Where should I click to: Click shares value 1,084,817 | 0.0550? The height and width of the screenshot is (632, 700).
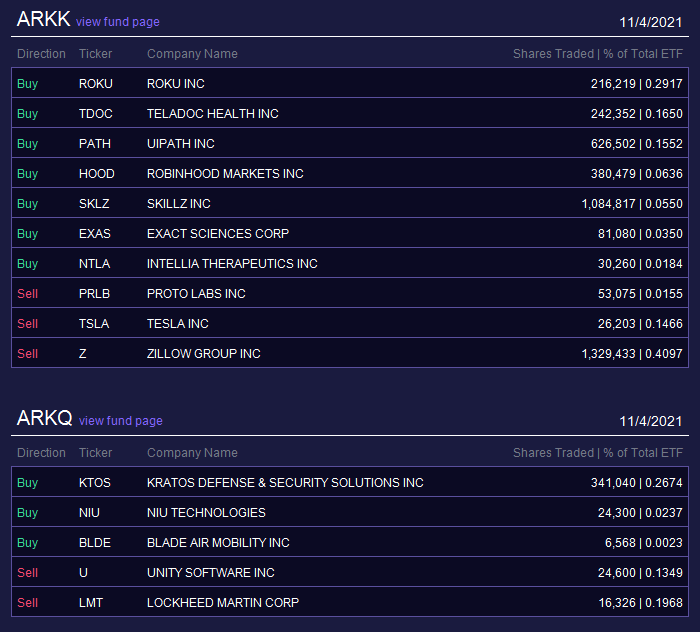(632, 204)
